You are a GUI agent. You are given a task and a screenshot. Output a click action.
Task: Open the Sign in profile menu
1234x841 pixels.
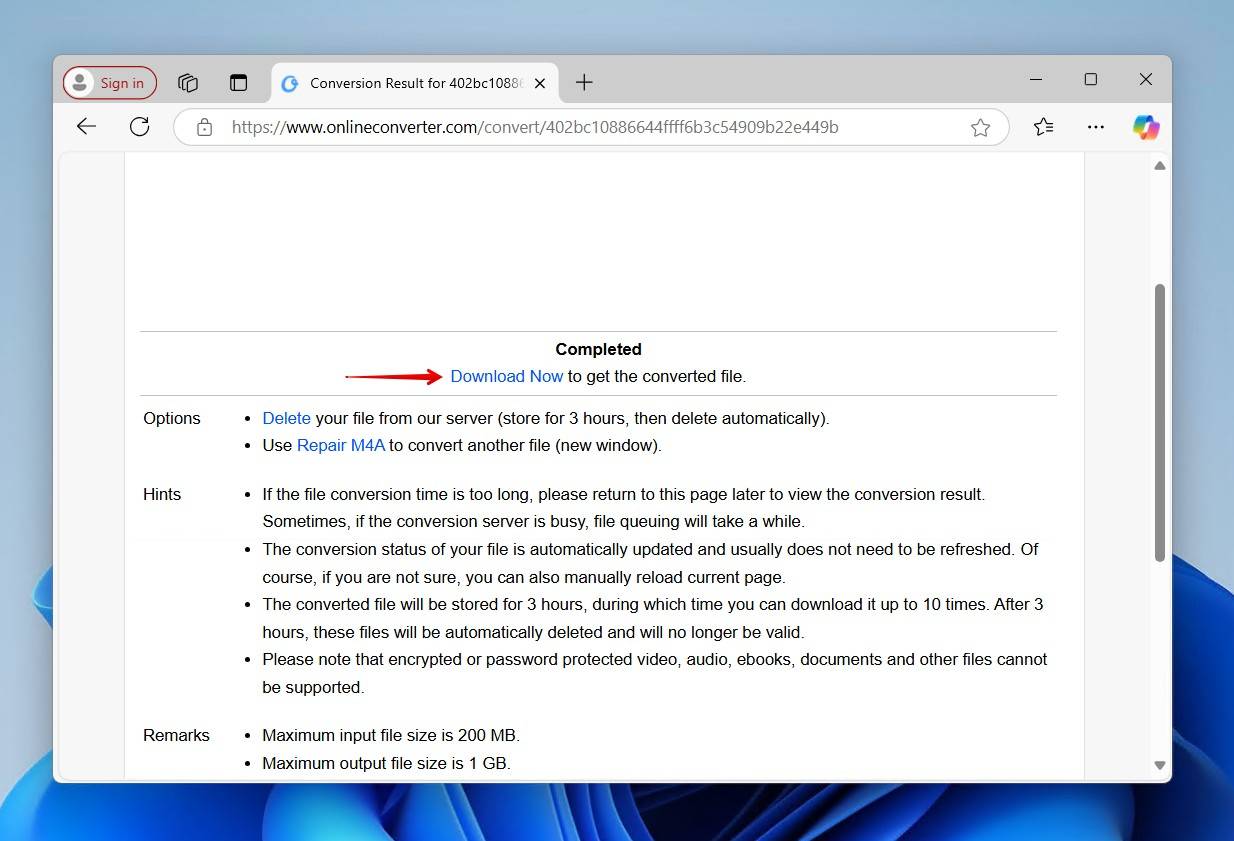click(x=109, y=83)
